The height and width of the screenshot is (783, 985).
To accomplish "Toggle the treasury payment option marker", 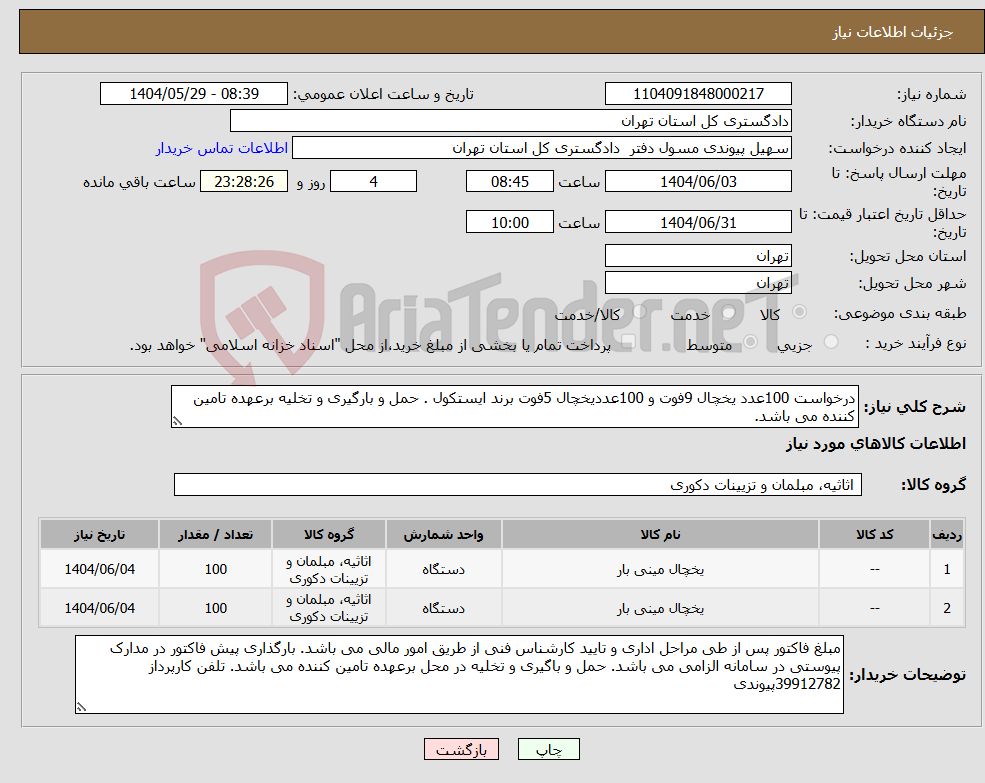I will point(627,341).
